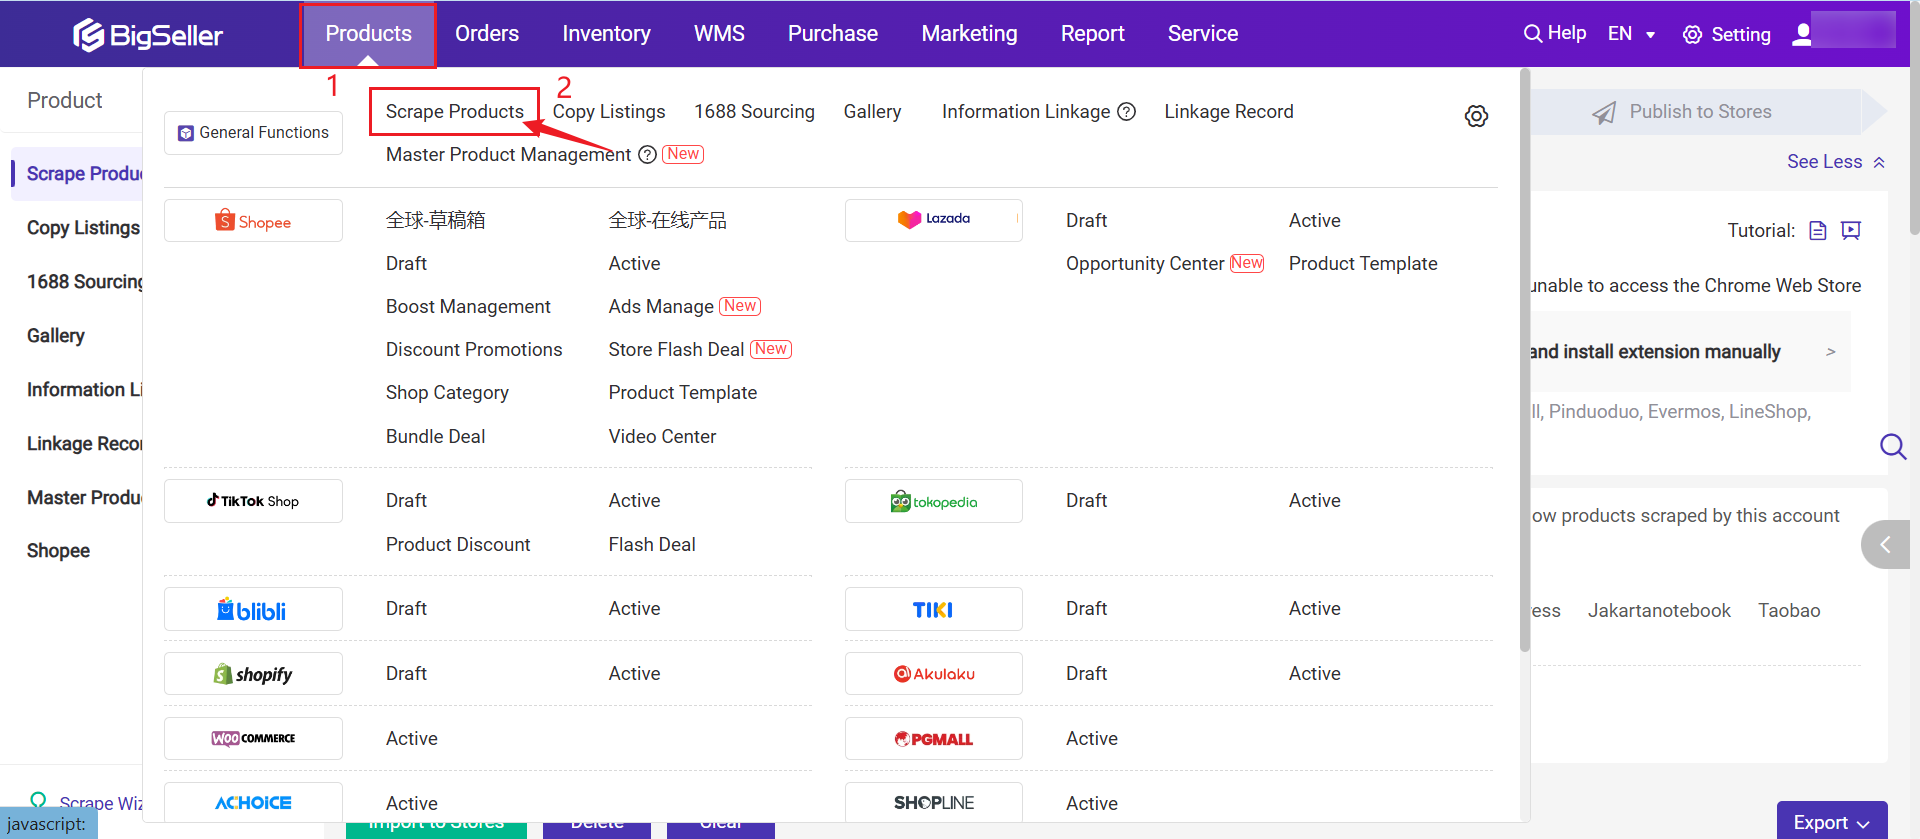Open the Purchase menu
Viewport: 1920px width, 839px height.
pos(833,34)
